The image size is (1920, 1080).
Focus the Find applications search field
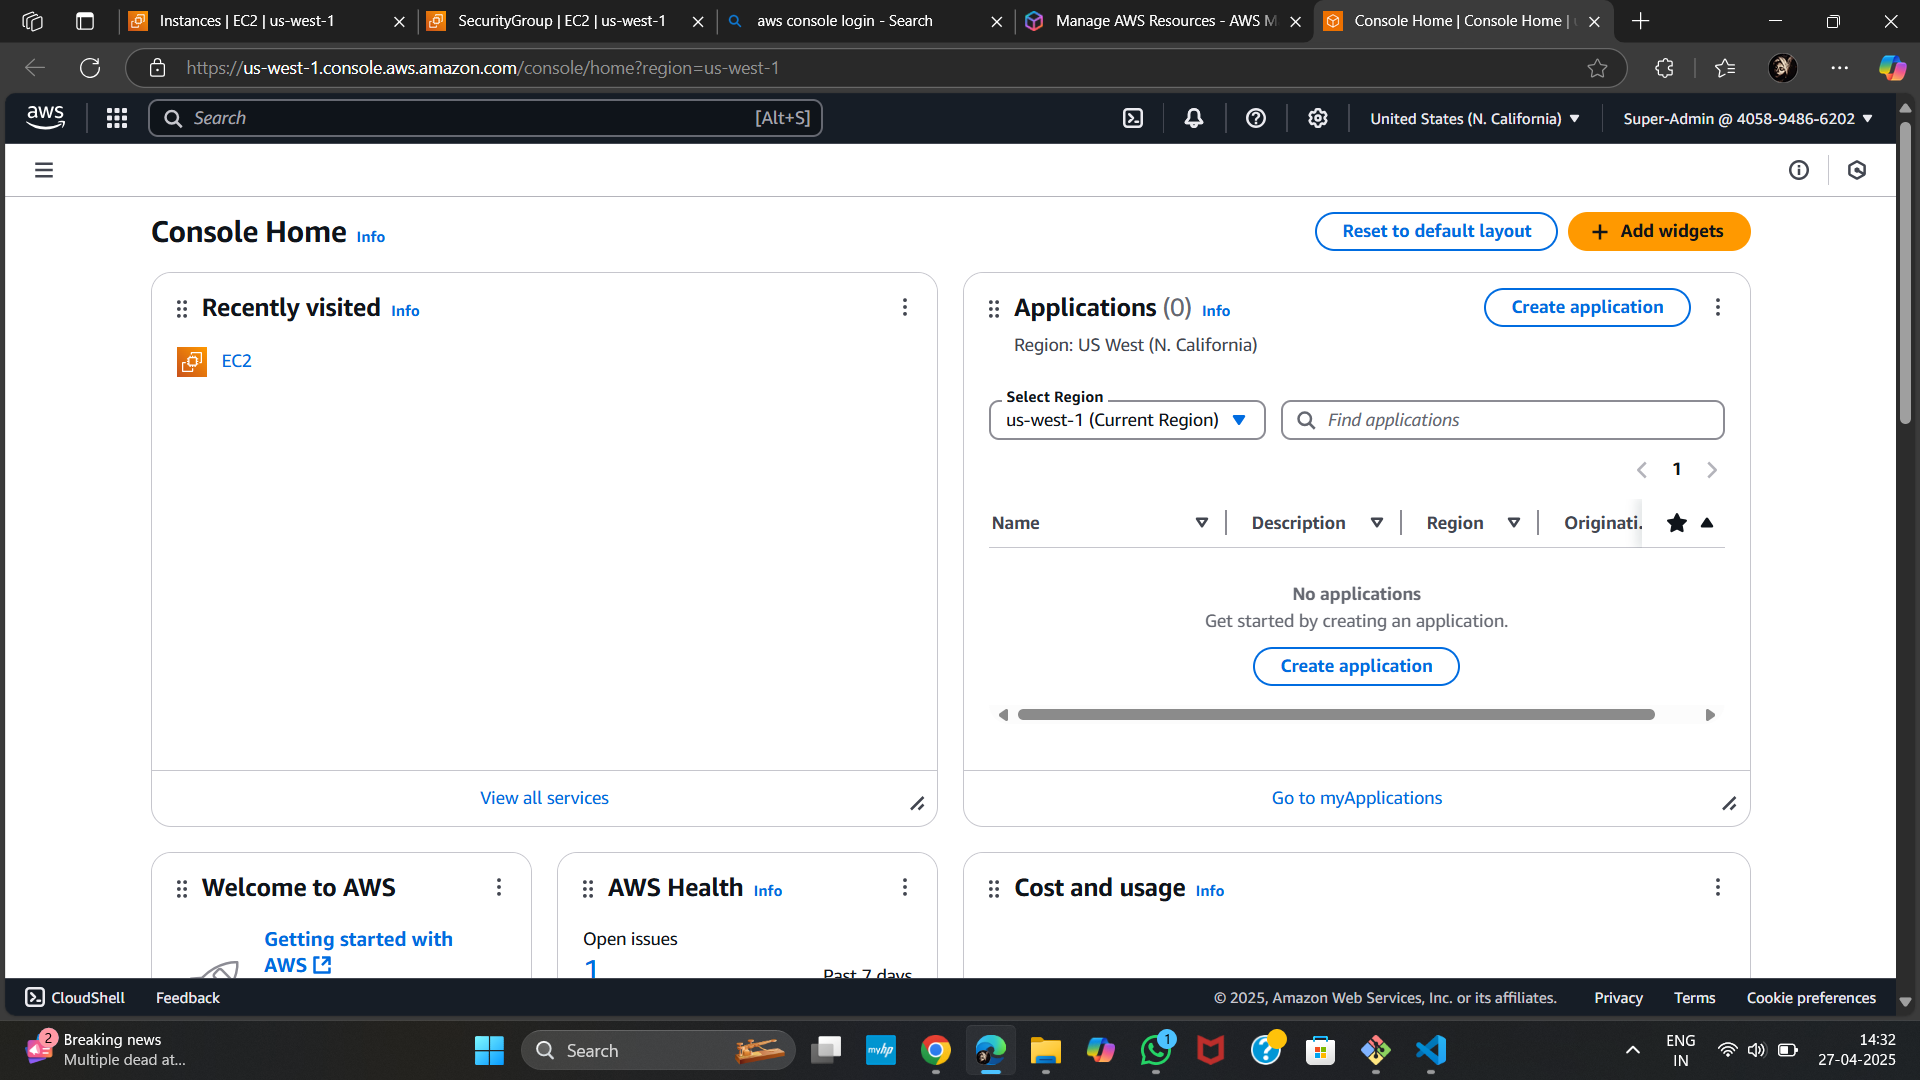click(x=1502, y=420)
